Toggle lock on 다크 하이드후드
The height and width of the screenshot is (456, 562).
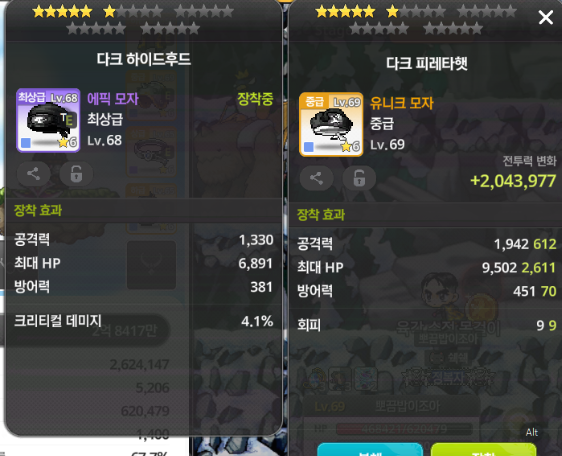point(76,174)
